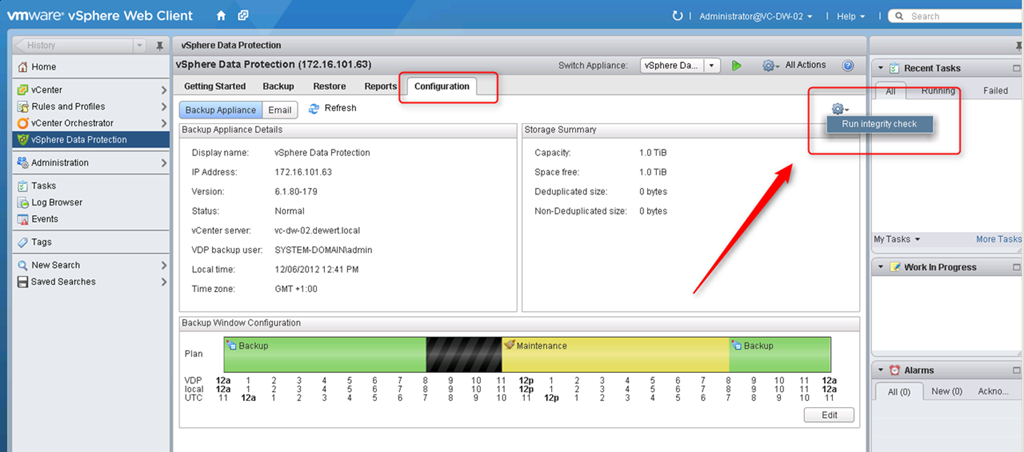Show All recent tasks tab

click(x=891, y=91)
